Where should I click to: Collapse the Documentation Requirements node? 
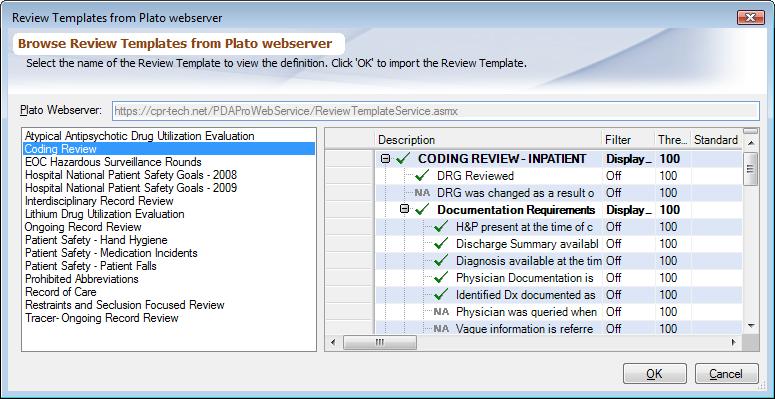404,210
